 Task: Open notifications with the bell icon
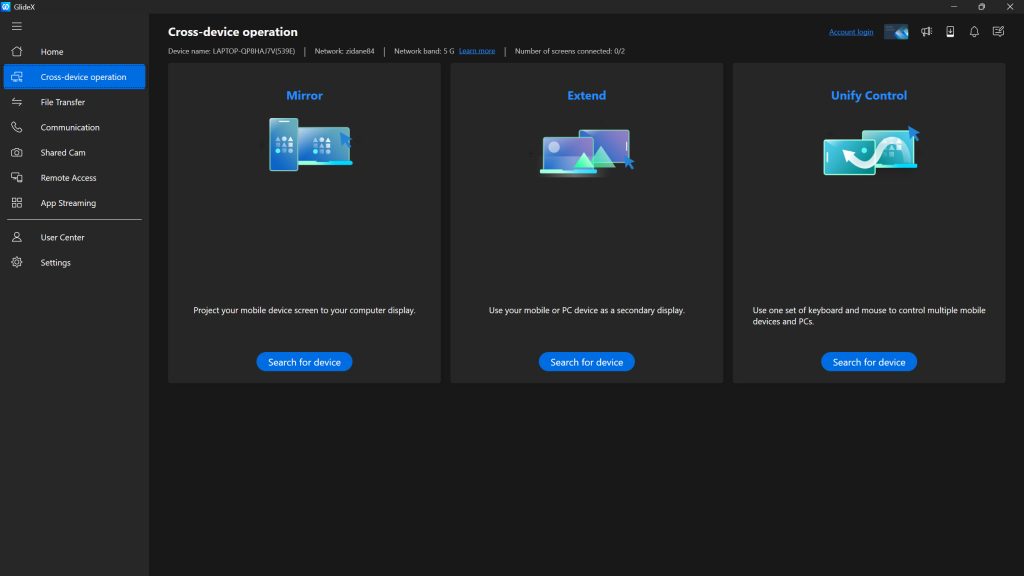point(974,32)
